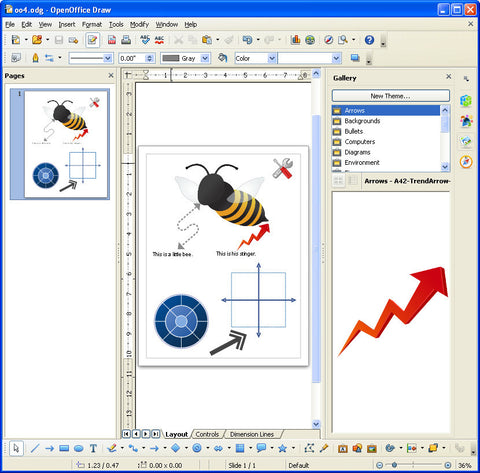Viewport: 480px width, 473px height.
Task: Open the Fontwork Gallery icon
Action: (x=343, y=449)
